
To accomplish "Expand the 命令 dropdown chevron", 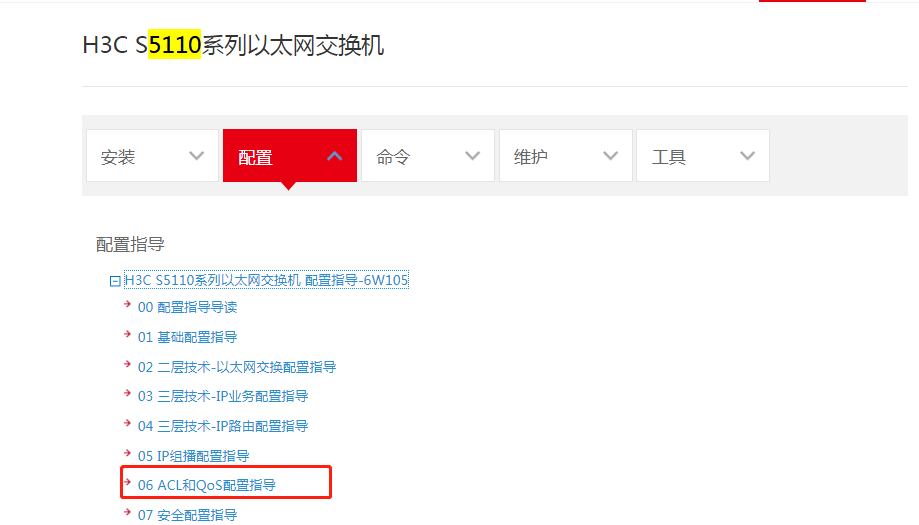I will [x=472, y=156].
